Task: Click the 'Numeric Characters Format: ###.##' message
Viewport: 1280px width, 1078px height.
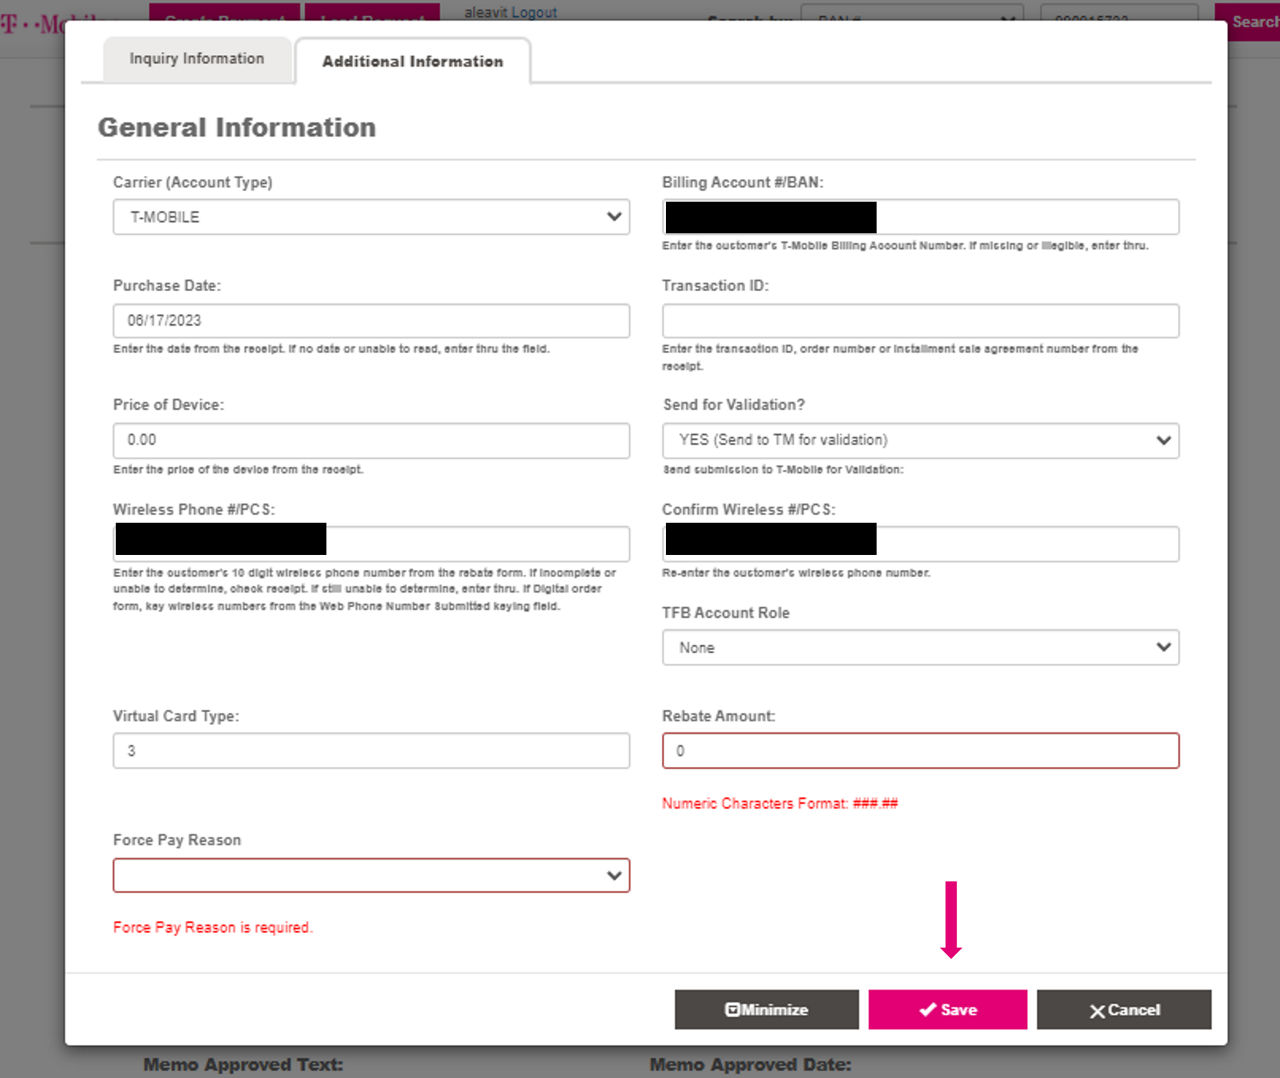Action: 780,803
